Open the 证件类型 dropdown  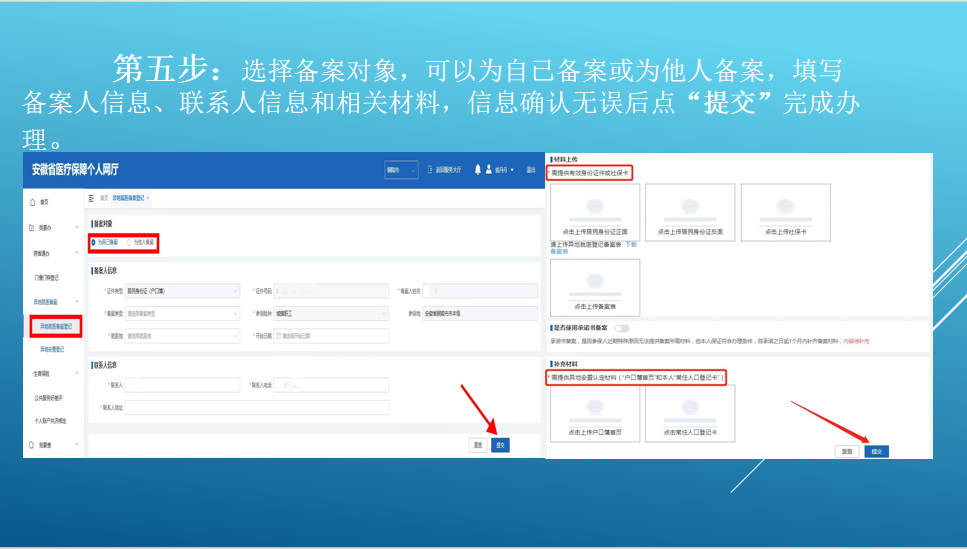(182, 291)
